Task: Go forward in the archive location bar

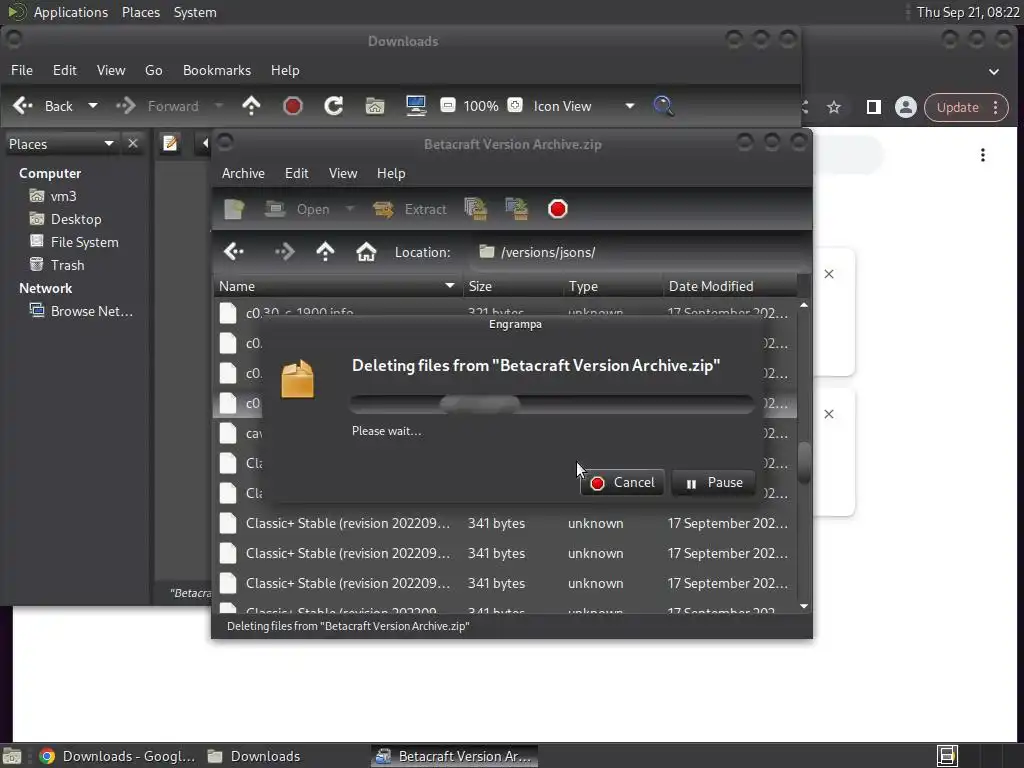Action: [285, 251]
